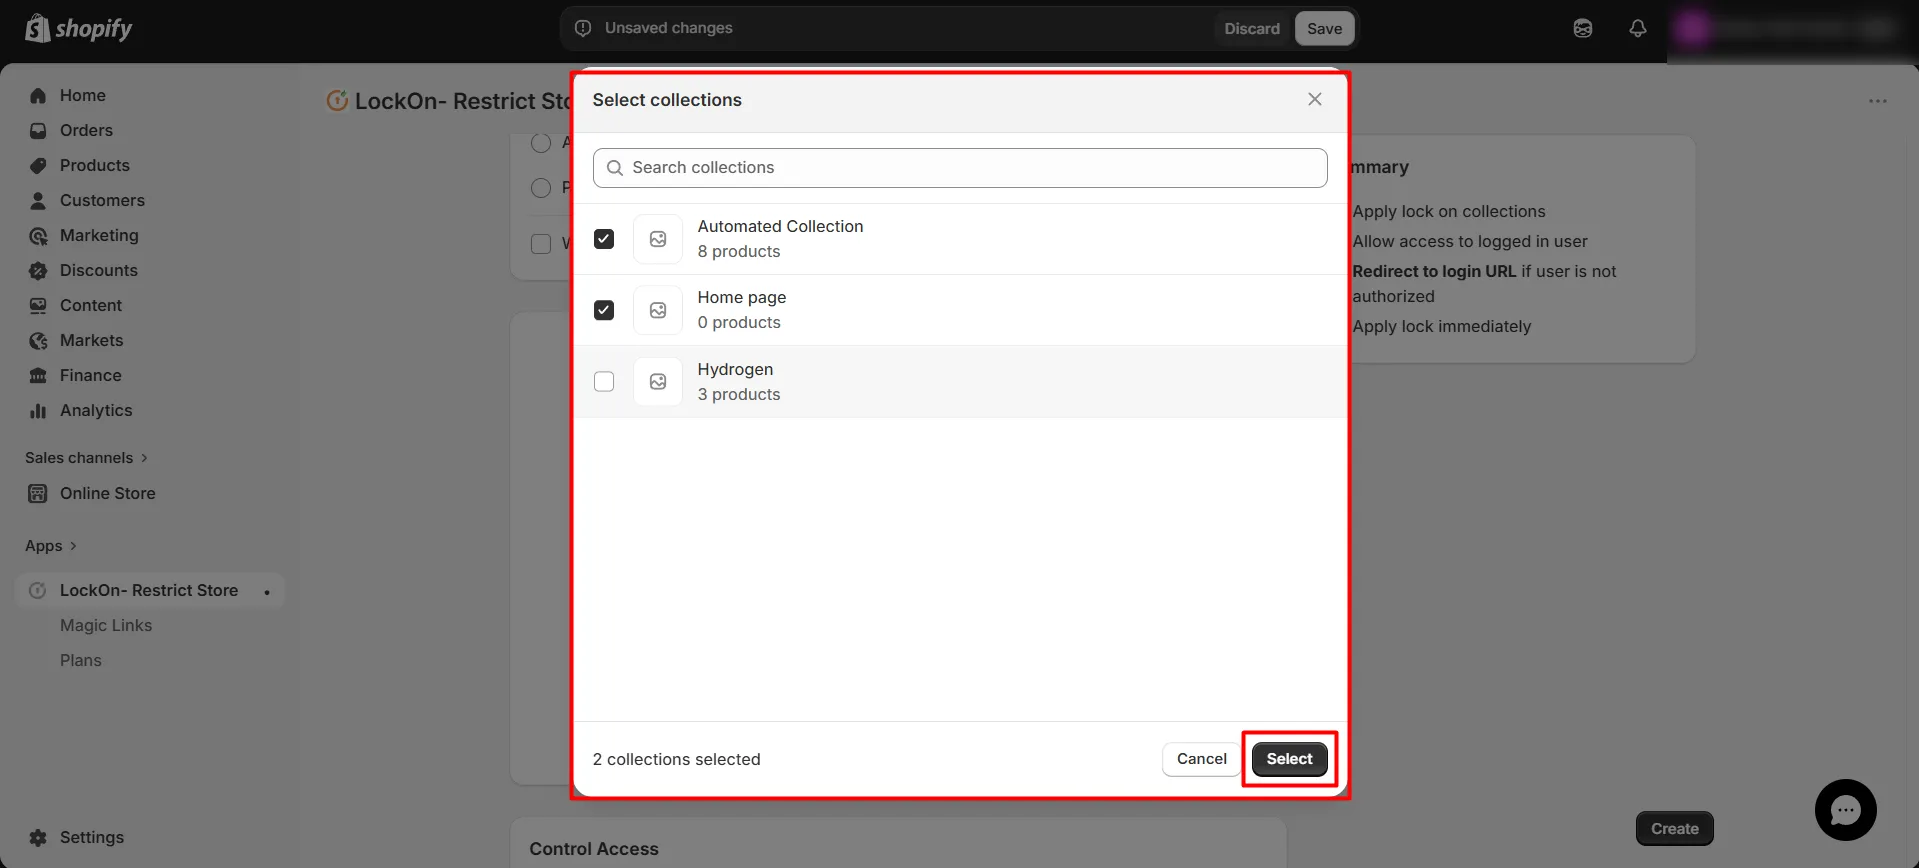
Task: Open the Orders sidebar item
Action: (x=86, y=130)
